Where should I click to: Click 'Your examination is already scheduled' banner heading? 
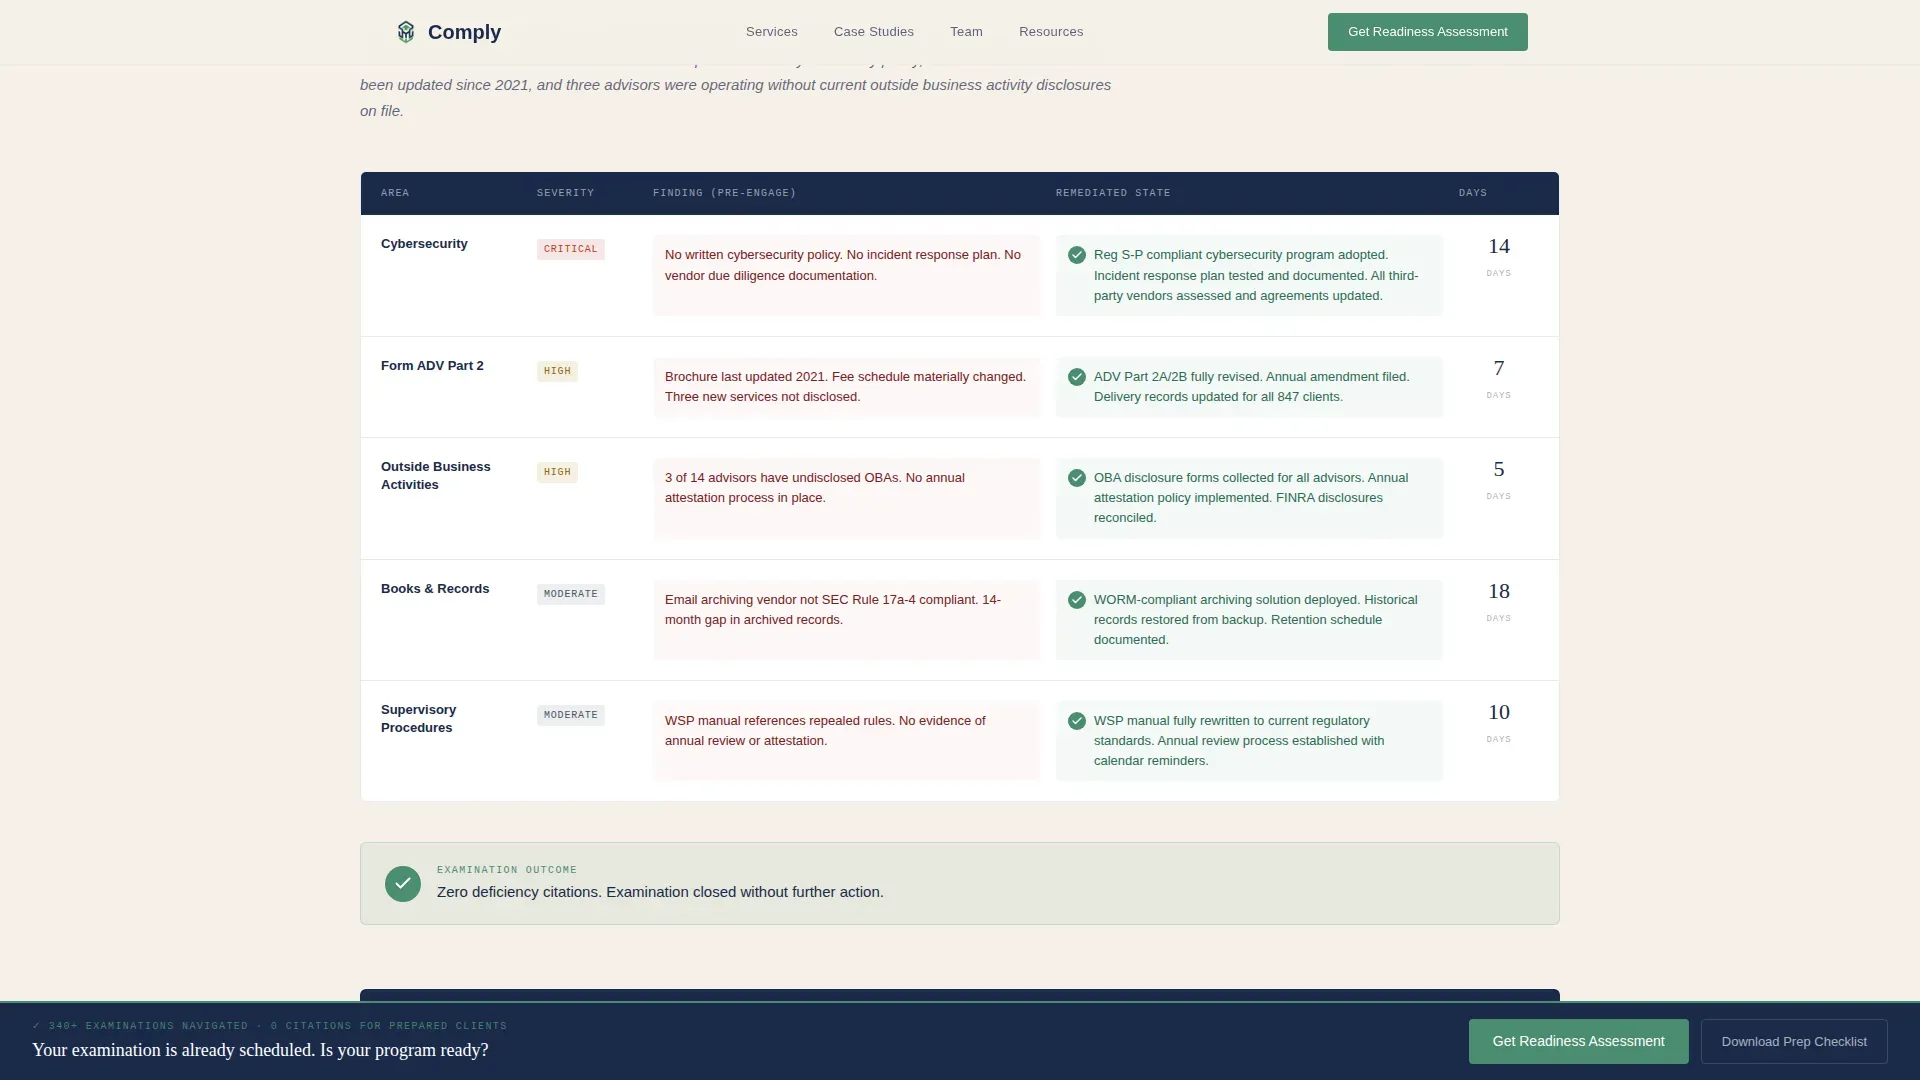[260, 1050]
